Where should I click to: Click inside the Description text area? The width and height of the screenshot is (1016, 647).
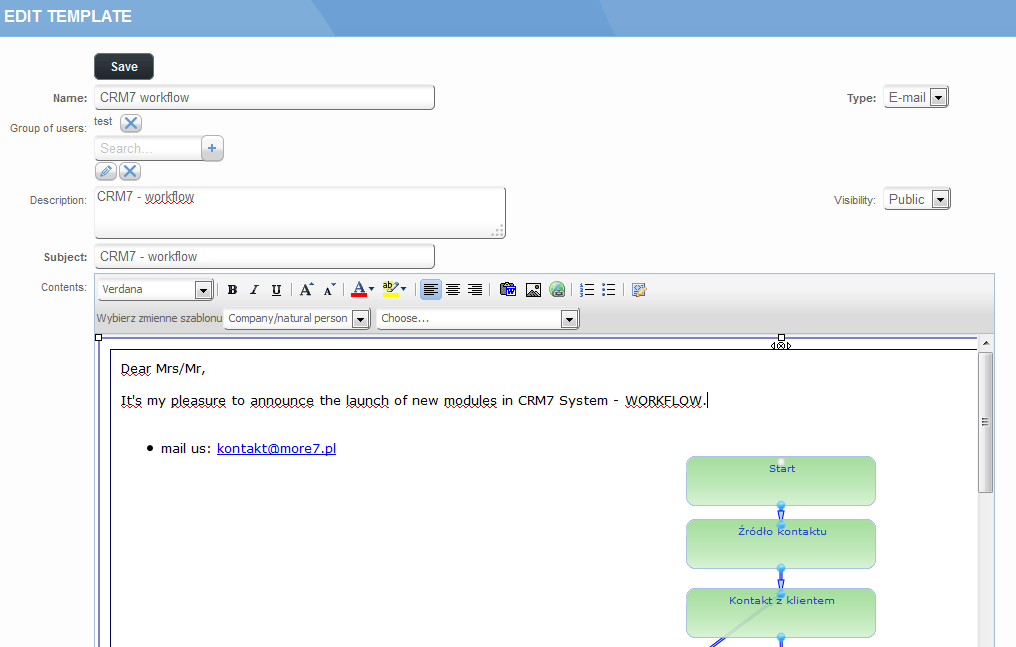(x=299, y=212)
